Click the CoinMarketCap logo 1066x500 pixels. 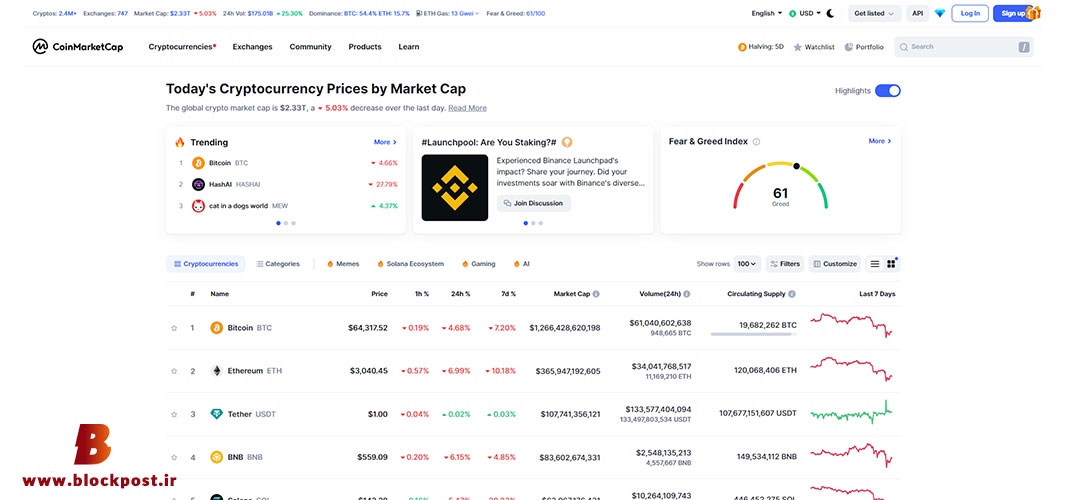pos(78,47)
